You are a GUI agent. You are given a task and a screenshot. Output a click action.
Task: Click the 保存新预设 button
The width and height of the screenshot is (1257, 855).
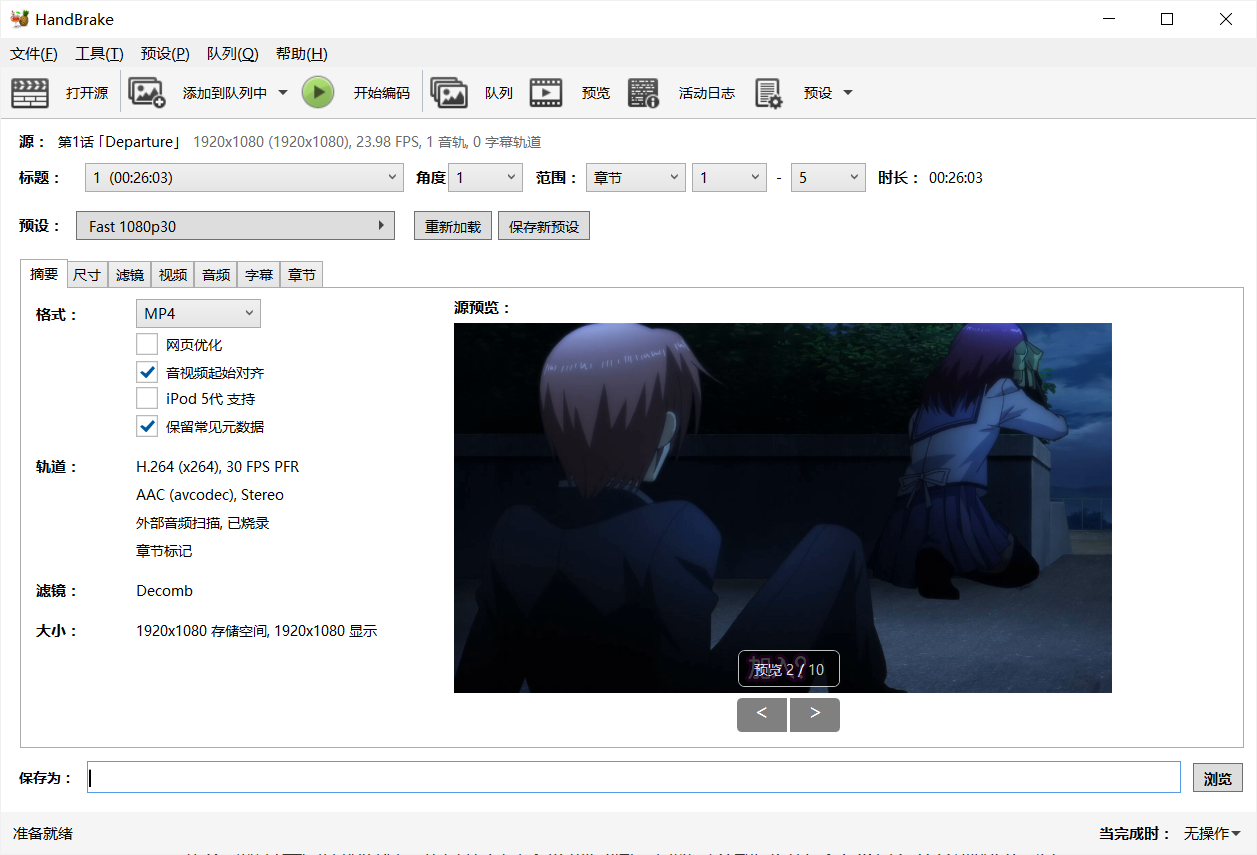tap(544, 226)
